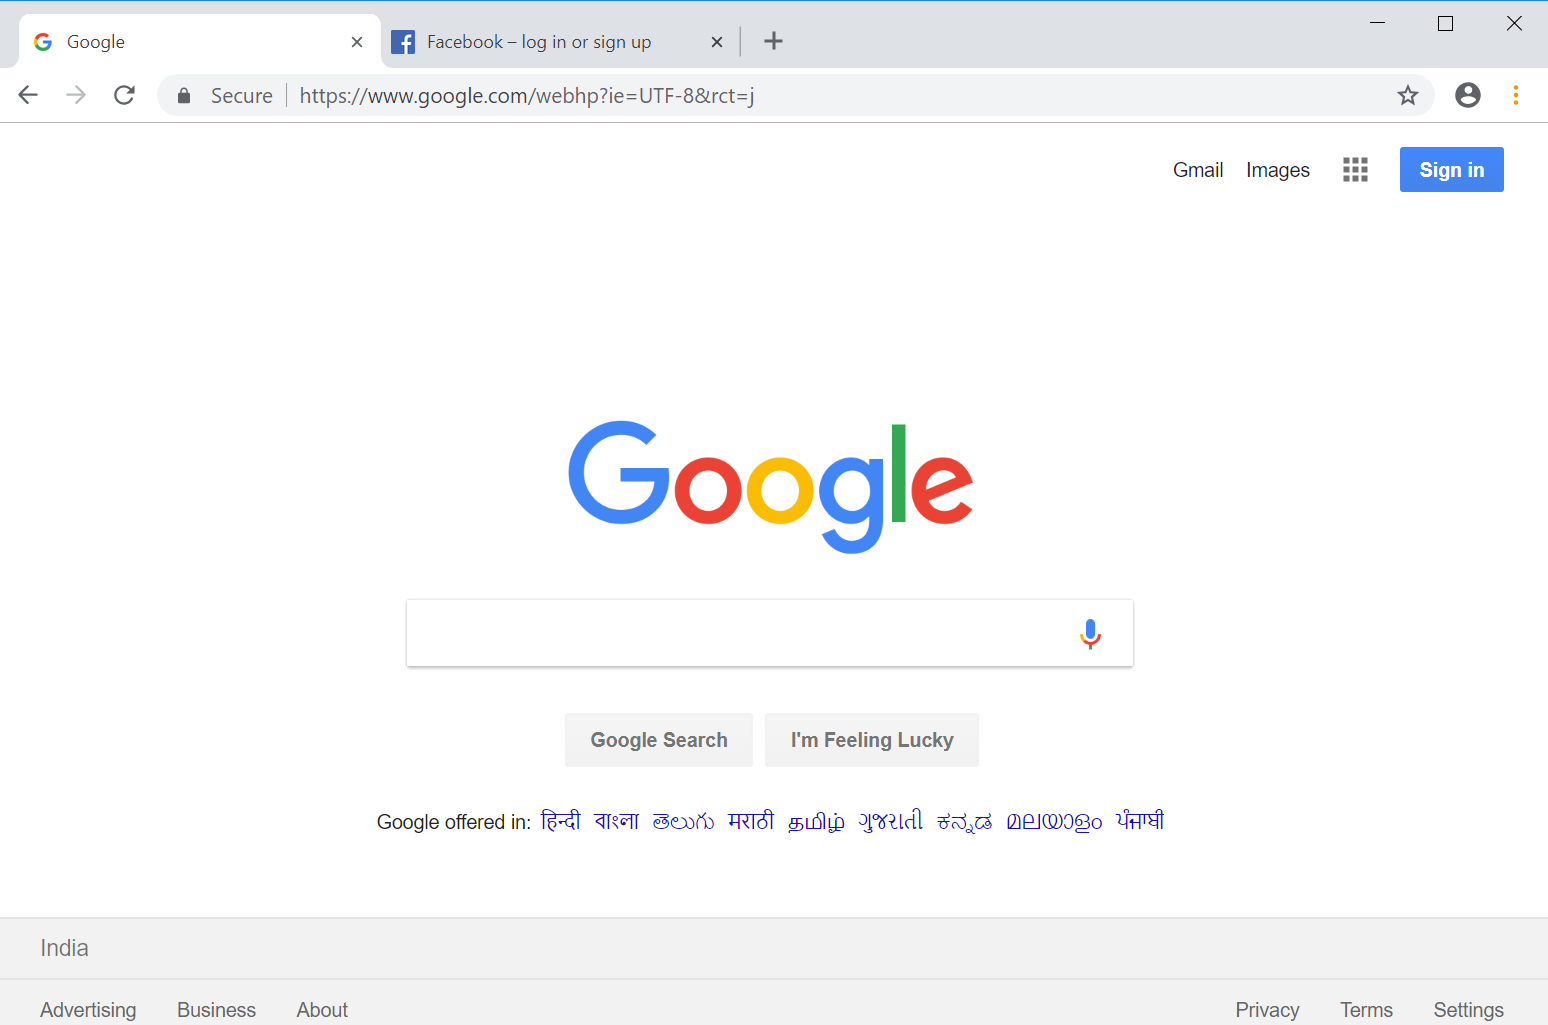Open the Settings footer menu
The height and width of the screenshot is (1025, 1548).
tap(1468, 1010)
